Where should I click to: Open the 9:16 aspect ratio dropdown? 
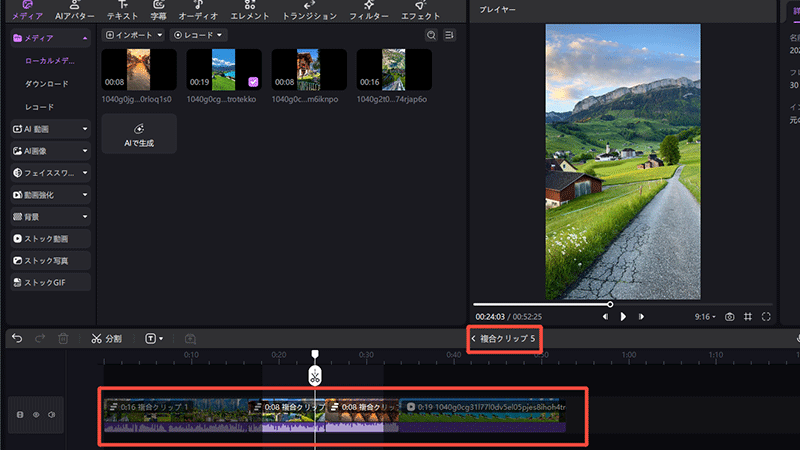[x=705, y=316]
